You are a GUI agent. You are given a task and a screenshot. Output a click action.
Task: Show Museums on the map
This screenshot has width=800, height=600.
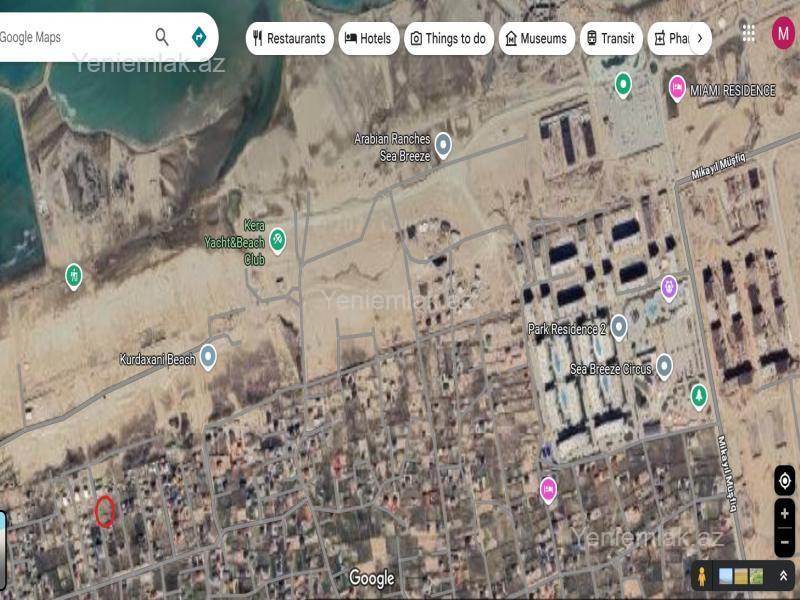(536, 38)
